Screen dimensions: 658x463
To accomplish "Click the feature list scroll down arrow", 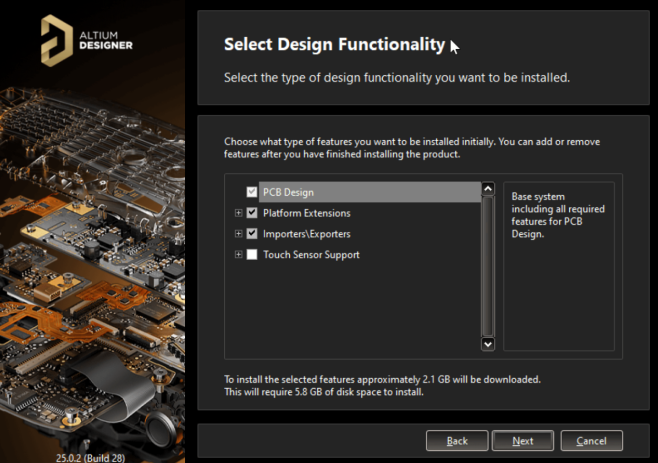I will (x=488, y=343).
